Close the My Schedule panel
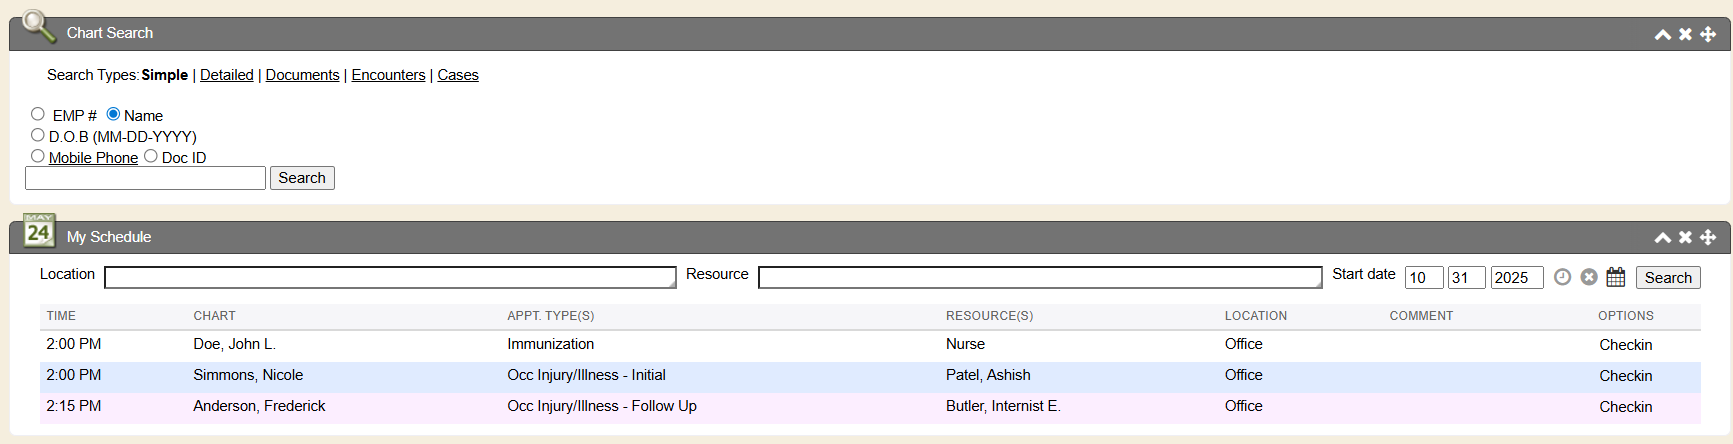 click(1685, 237)
